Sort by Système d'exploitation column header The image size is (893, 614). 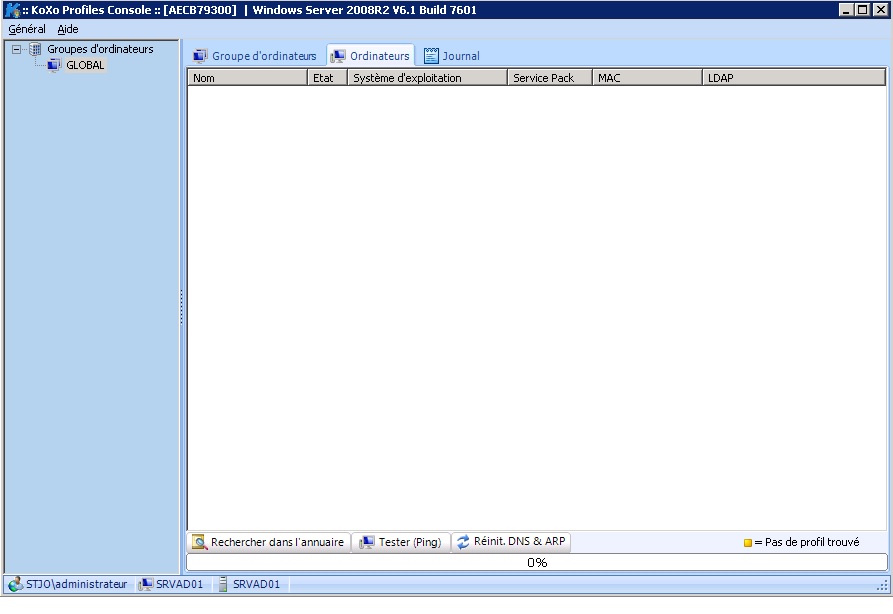tap(428, 78)
